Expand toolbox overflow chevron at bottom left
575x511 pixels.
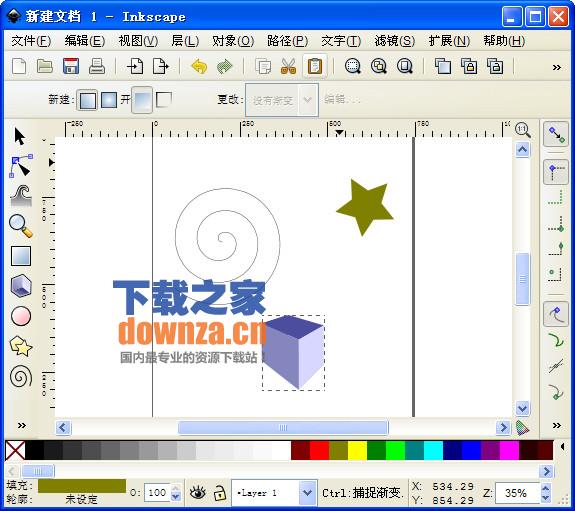pos(22,426)
